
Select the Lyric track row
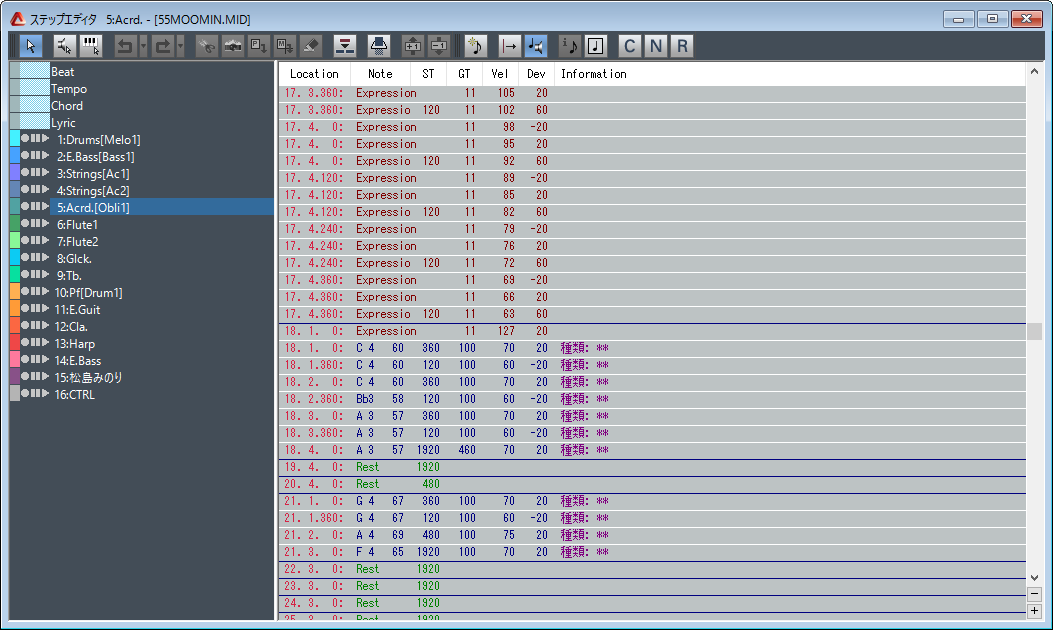pos(142,123)
